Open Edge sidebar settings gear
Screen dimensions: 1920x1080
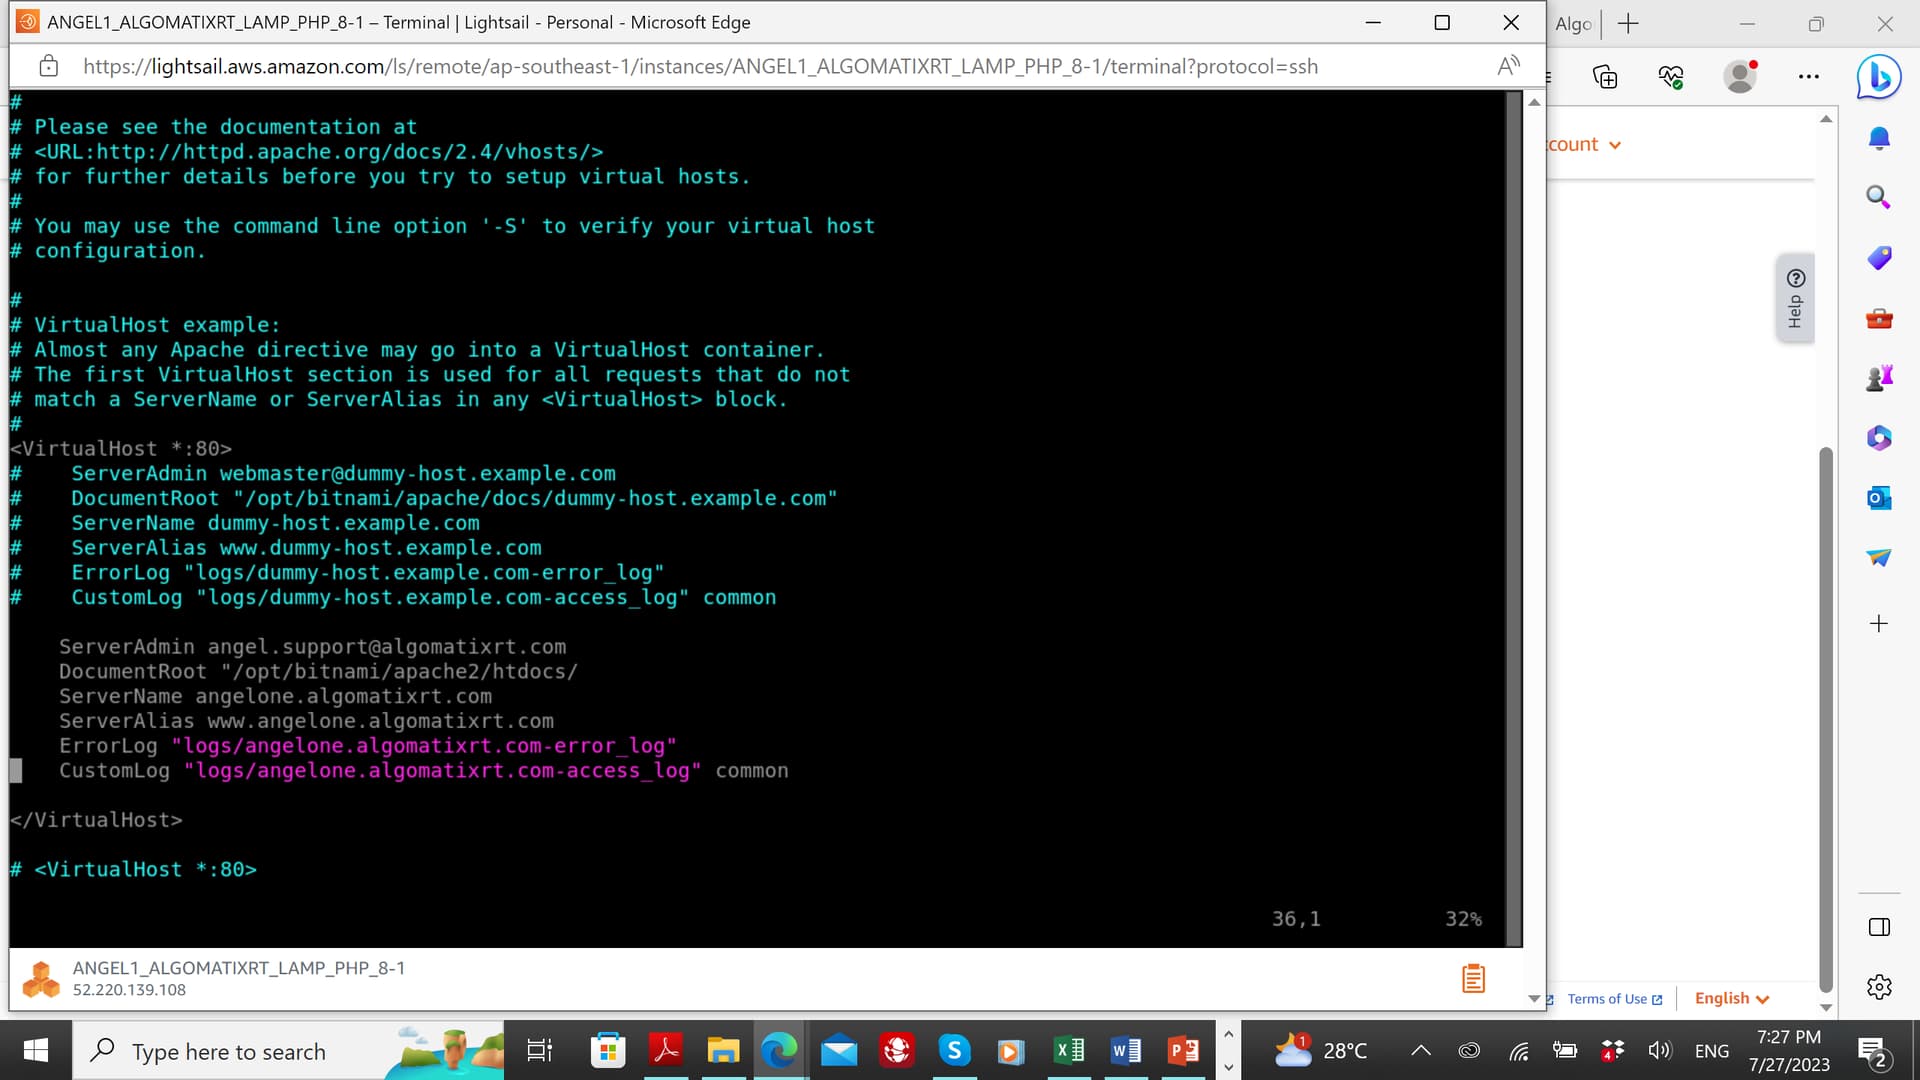[x=1879, y=987]
